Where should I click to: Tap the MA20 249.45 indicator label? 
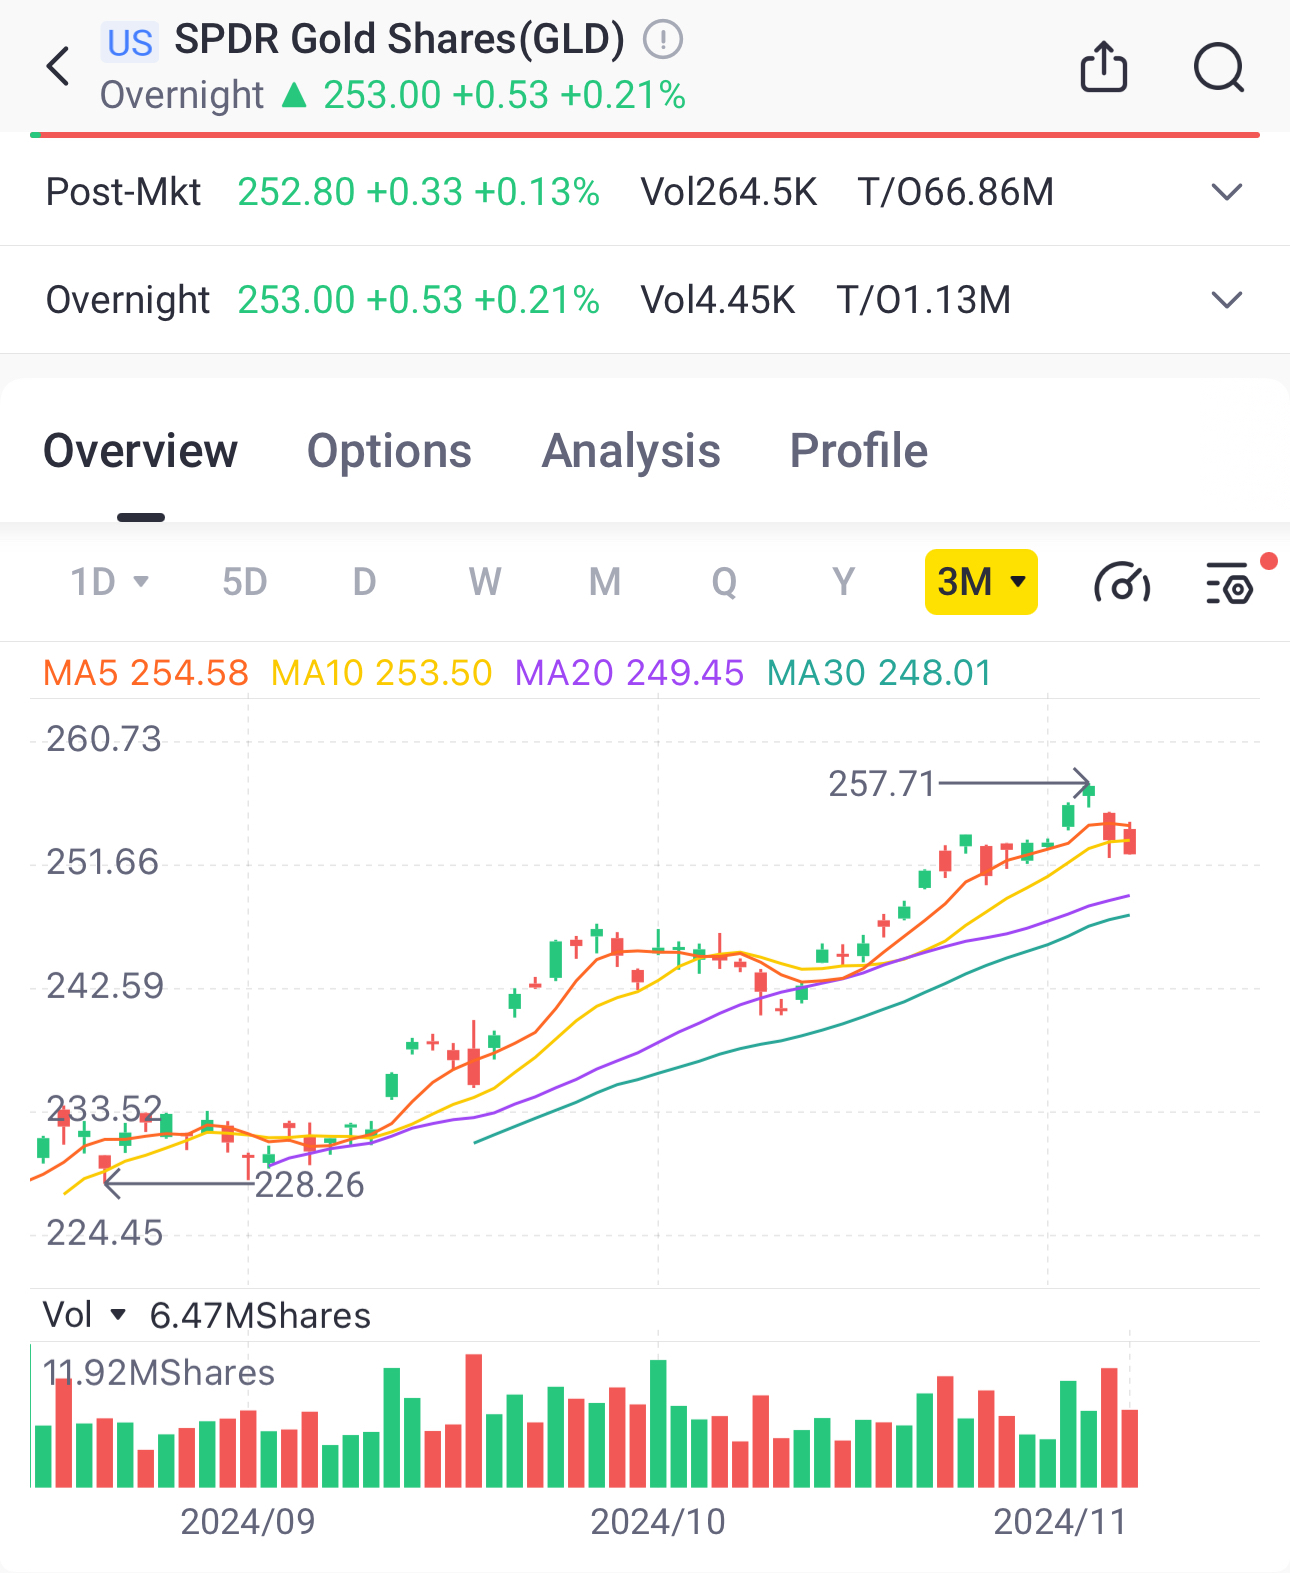[630, 673]
